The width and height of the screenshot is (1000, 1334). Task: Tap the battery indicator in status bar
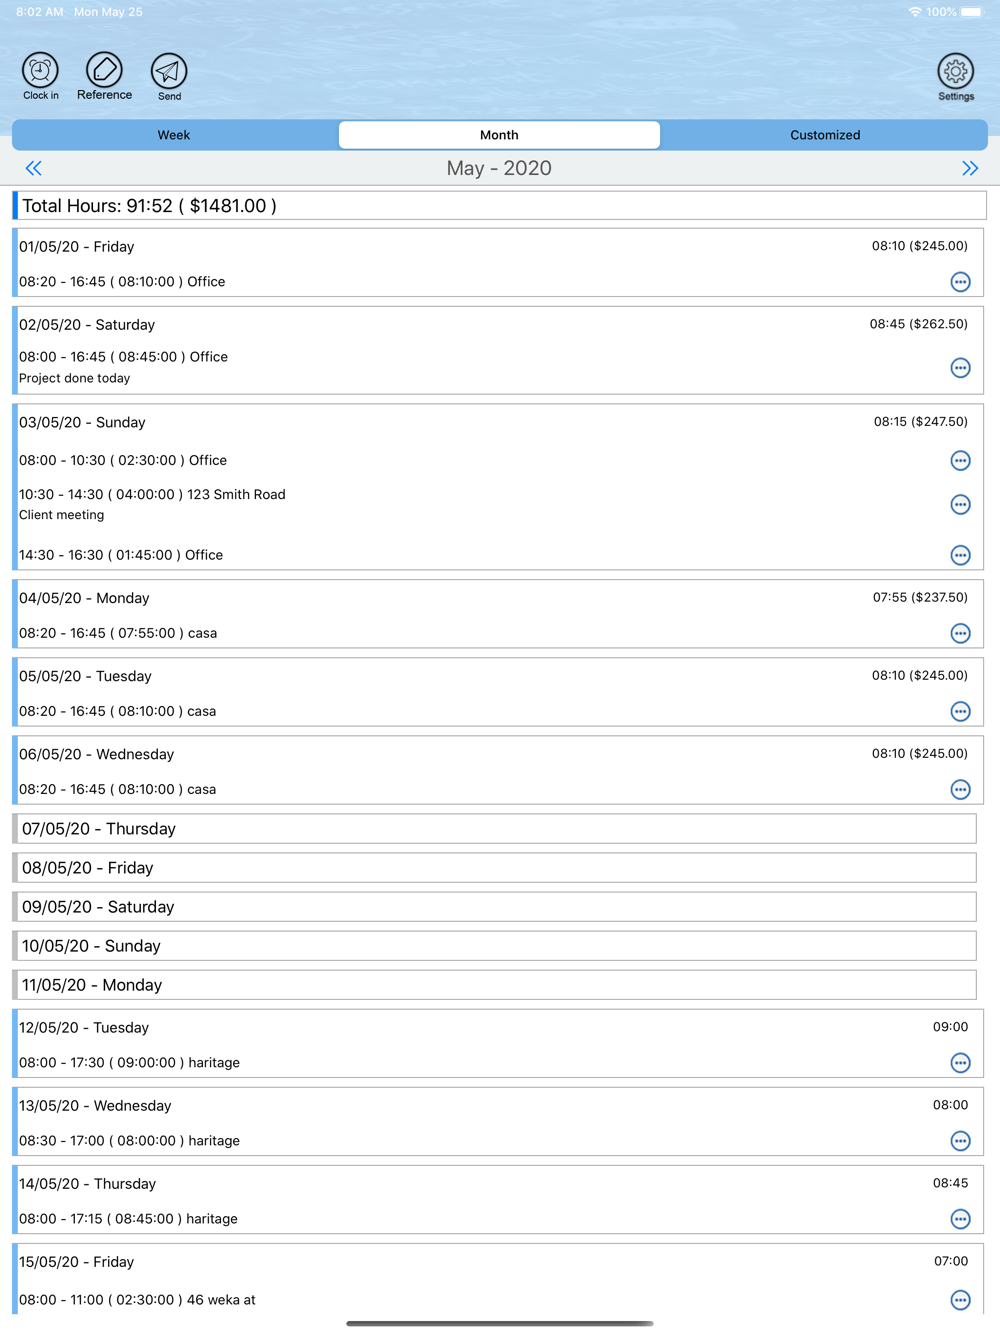click(972, 12)
